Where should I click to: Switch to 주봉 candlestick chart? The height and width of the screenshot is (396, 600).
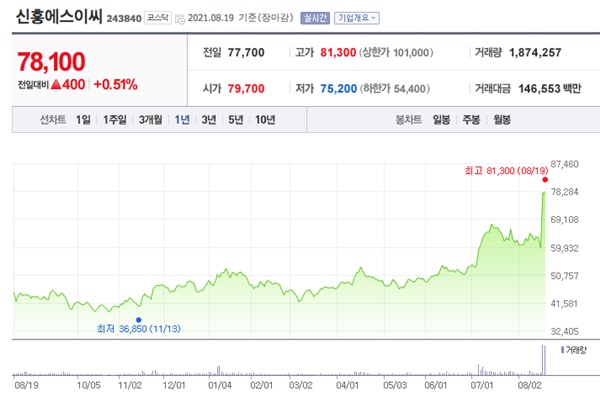(x=471, y=120)
